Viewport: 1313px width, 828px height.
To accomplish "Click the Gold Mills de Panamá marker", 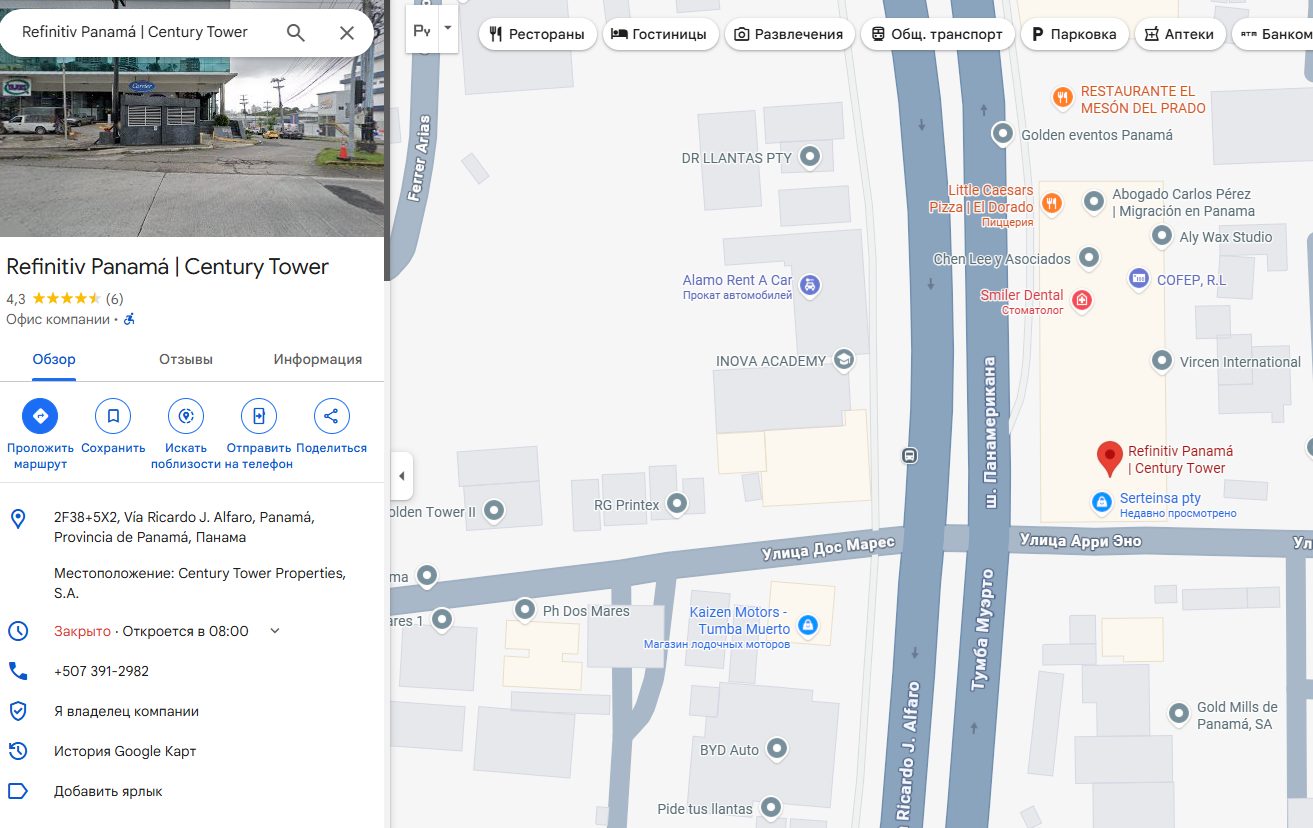I will pos(1179,714).
